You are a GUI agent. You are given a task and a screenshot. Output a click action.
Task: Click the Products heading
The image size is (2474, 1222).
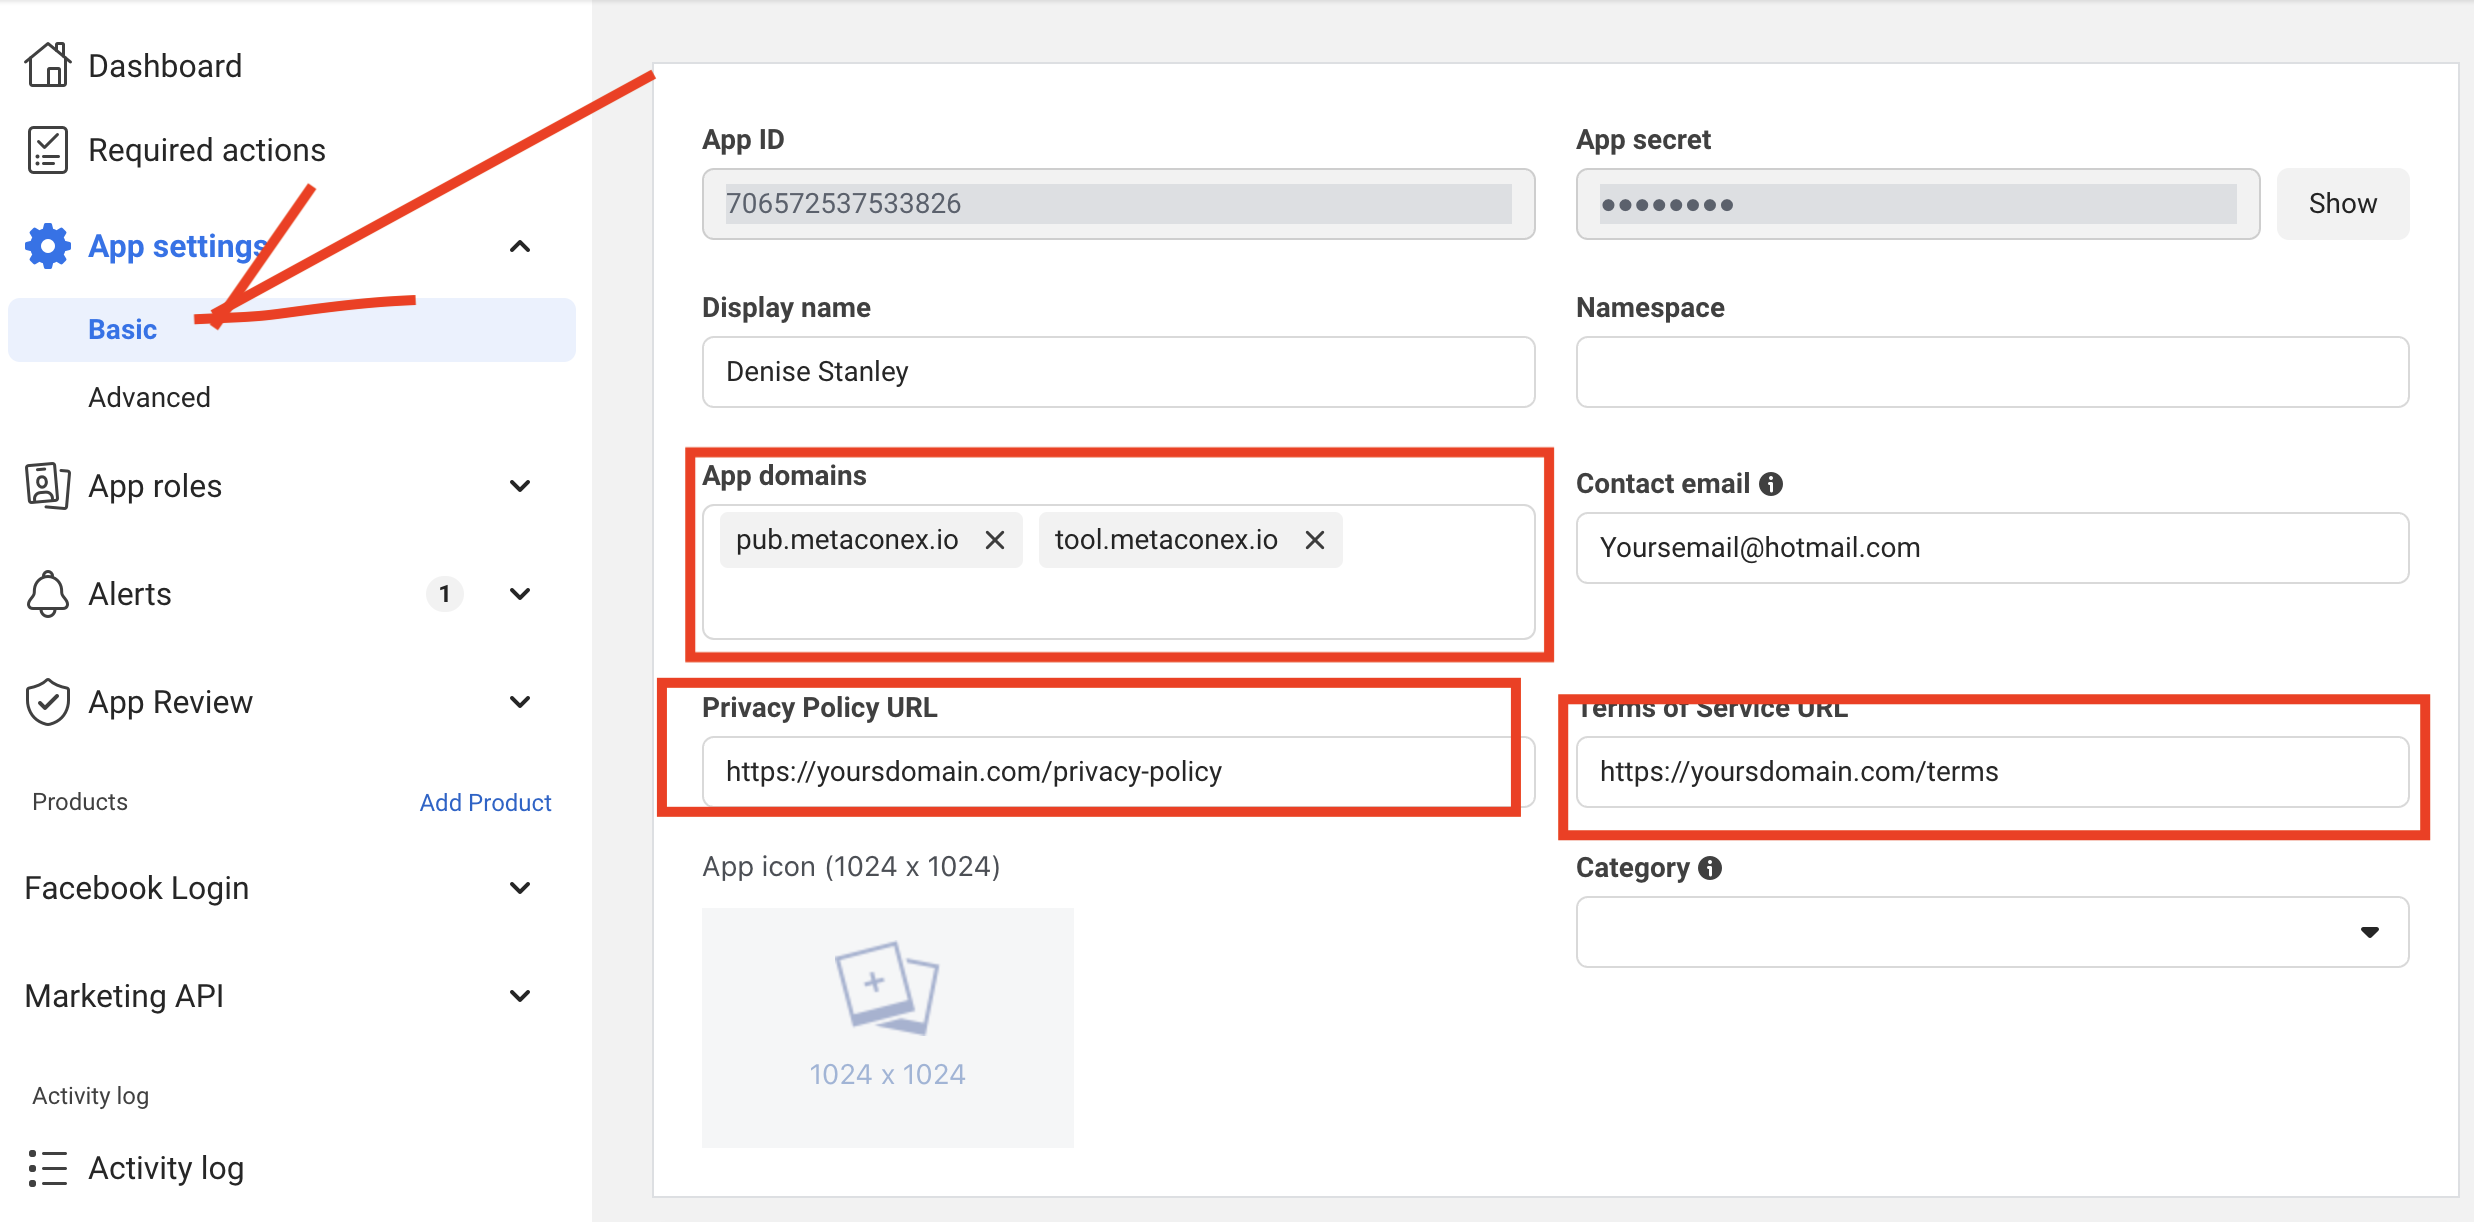coord(80,802)
